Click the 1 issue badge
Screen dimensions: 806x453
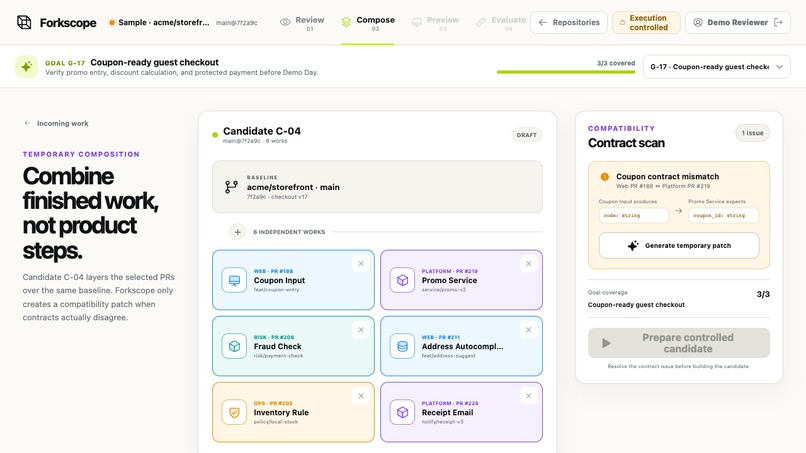[752, 133]
